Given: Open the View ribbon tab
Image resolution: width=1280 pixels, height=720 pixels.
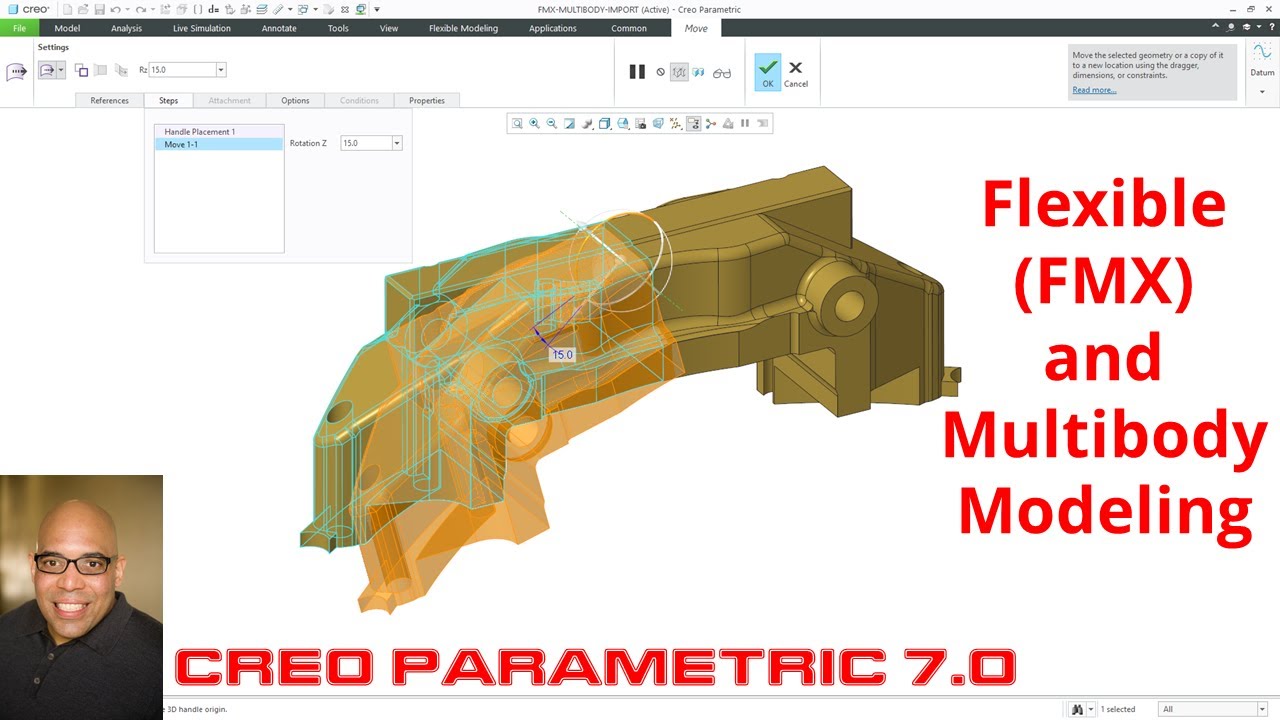Looking at the screenshot, I should point(389,28).
